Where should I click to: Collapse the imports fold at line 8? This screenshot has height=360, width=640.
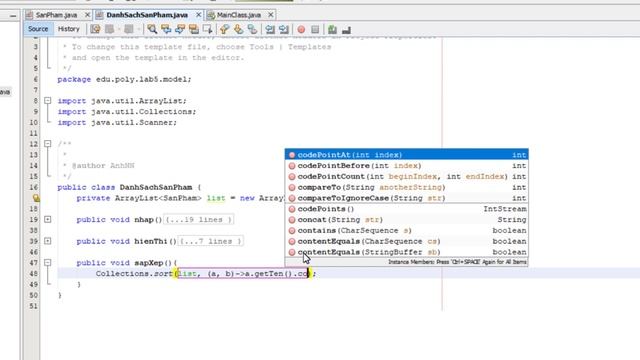pos(48,100)
